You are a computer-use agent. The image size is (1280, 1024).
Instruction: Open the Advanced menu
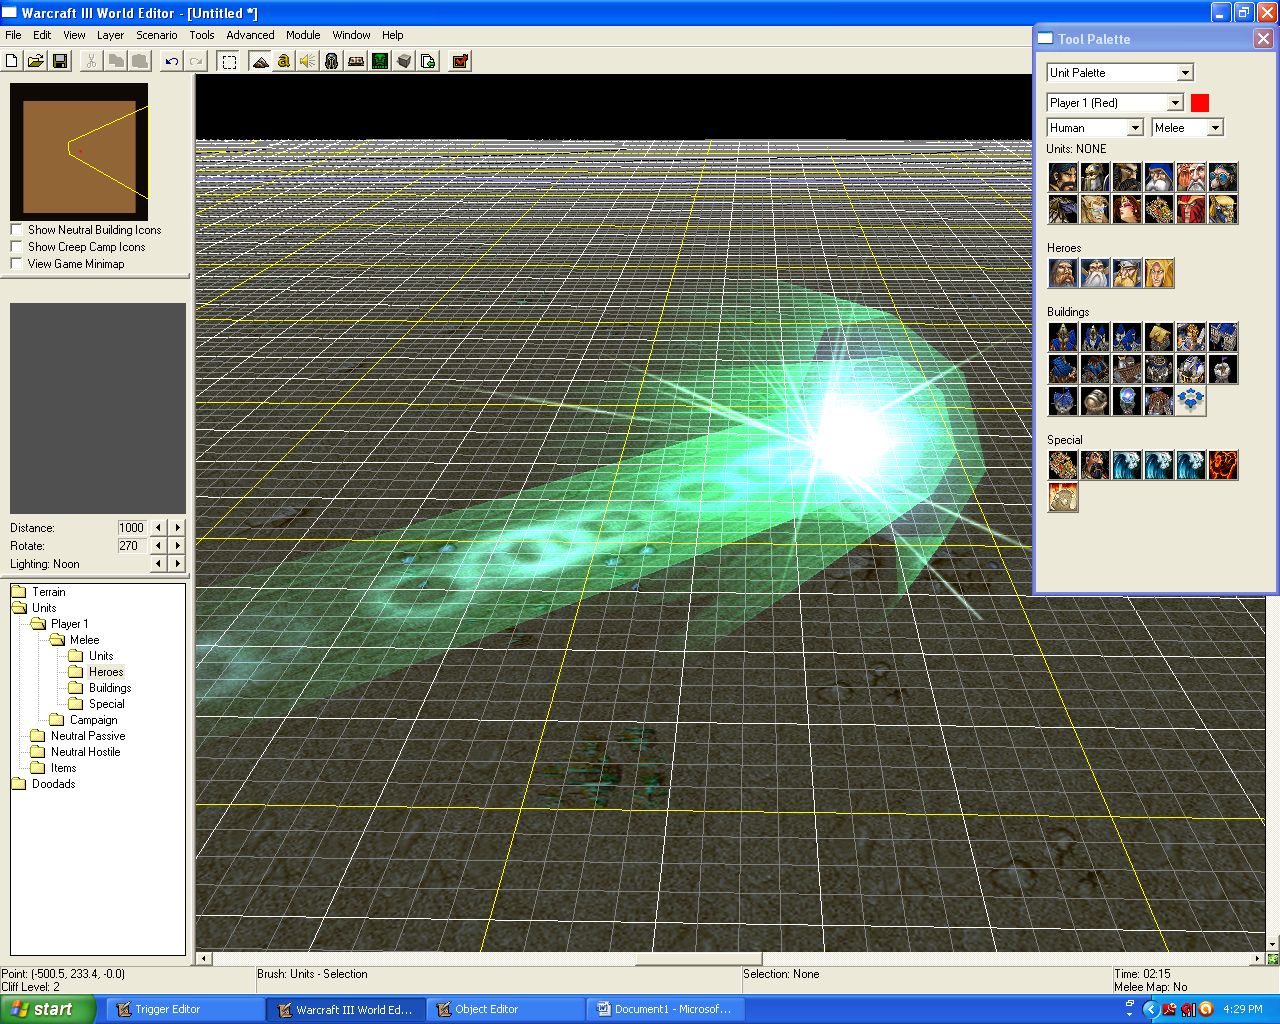[x=250, y=35]
